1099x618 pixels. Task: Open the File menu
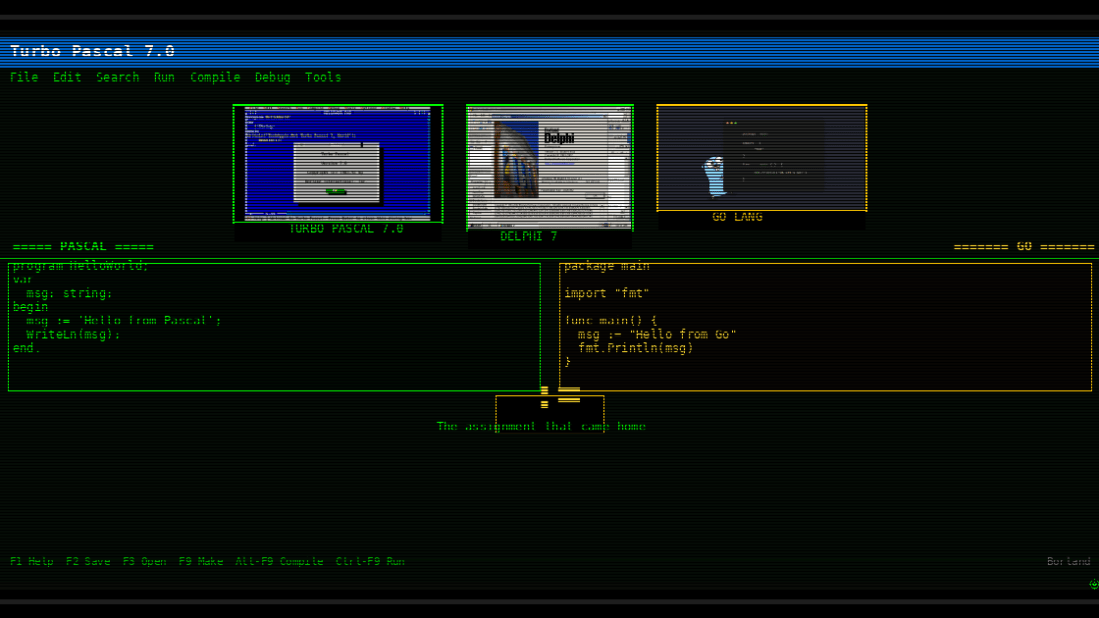[x=24, y=77]
